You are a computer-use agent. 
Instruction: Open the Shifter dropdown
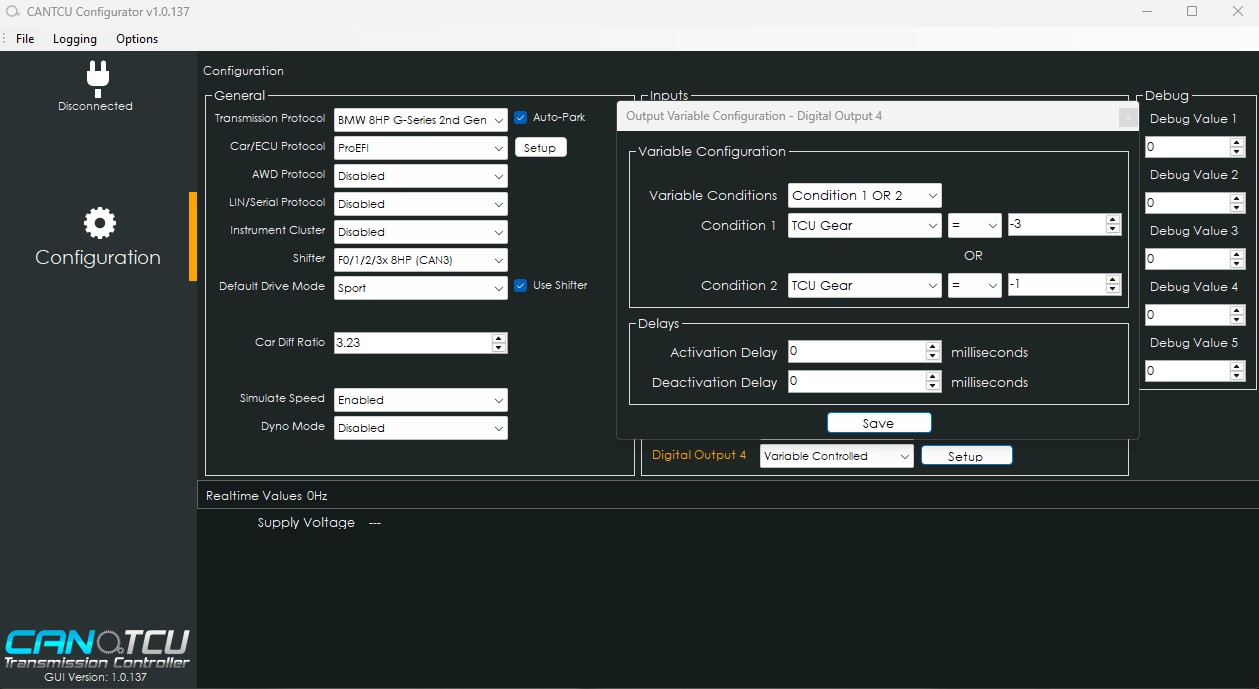421,260
